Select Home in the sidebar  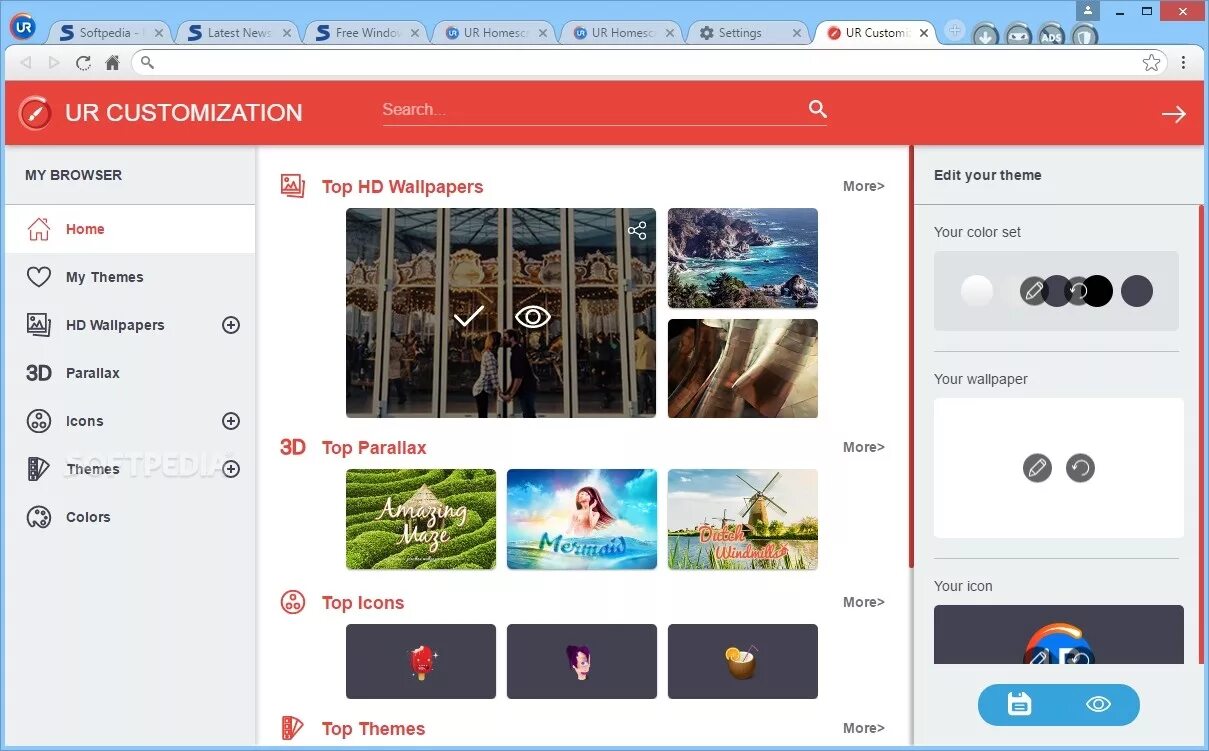130,229
